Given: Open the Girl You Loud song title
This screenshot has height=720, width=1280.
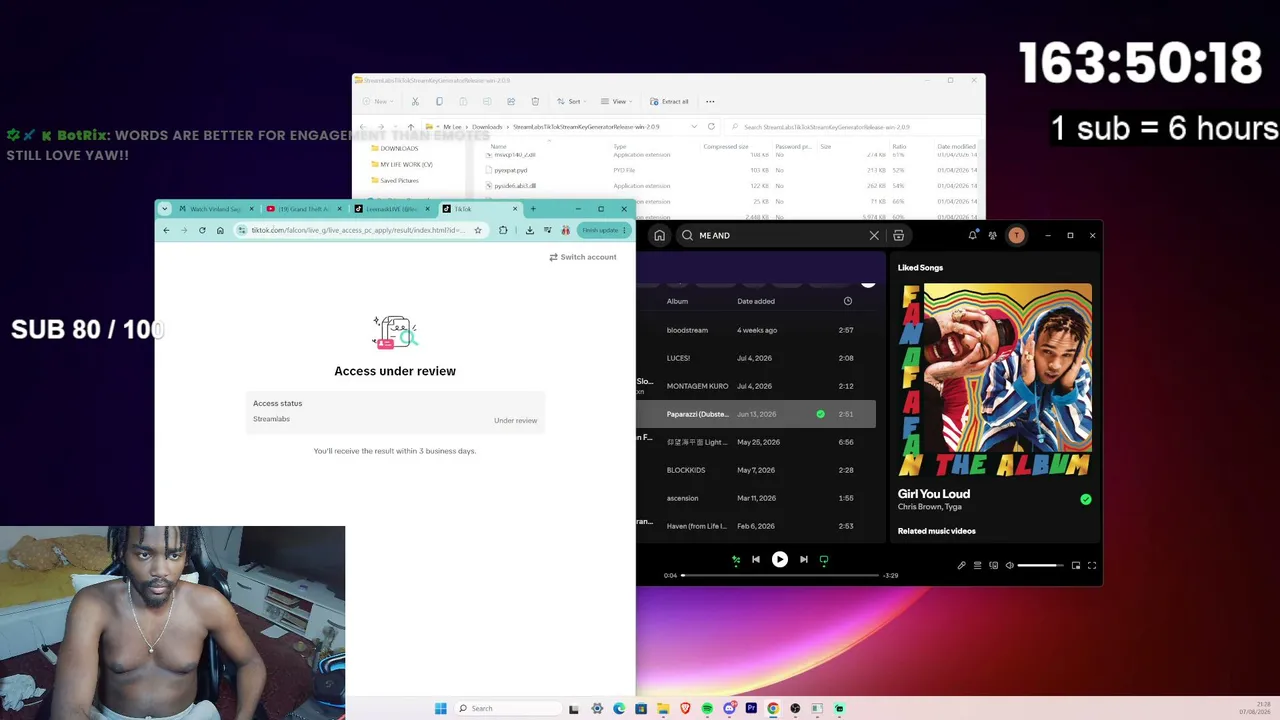Looking at the screenshot, I should 934,494.
